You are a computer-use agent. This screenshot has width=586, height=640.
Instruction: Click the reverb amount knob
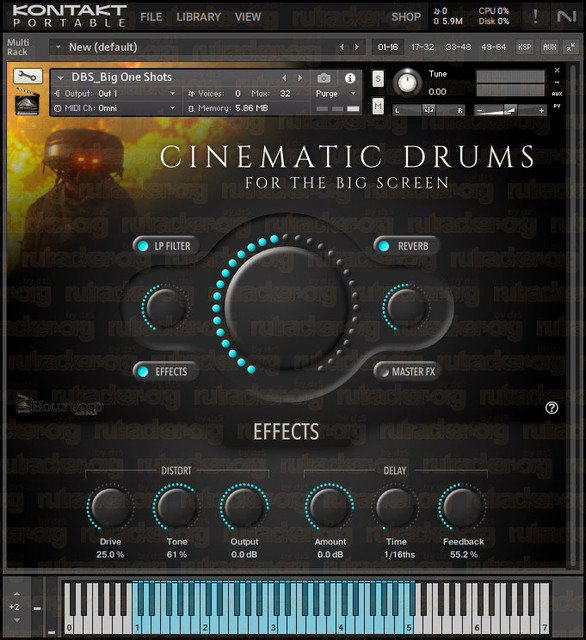point(406,307)
